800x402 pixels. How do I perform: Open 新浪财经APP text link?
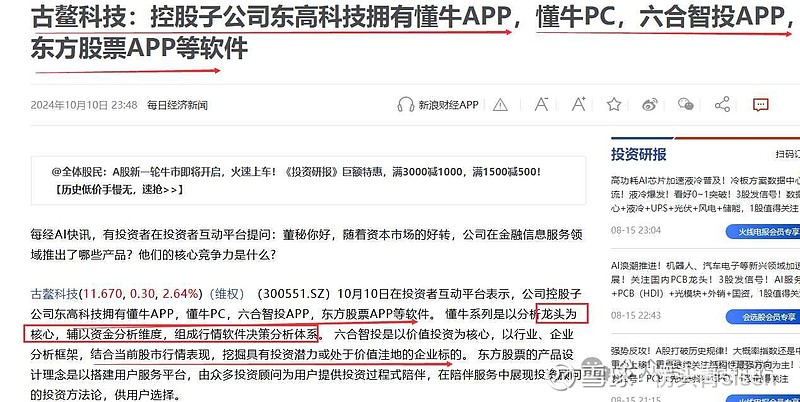pyautogui.click(x=448, y=105)
